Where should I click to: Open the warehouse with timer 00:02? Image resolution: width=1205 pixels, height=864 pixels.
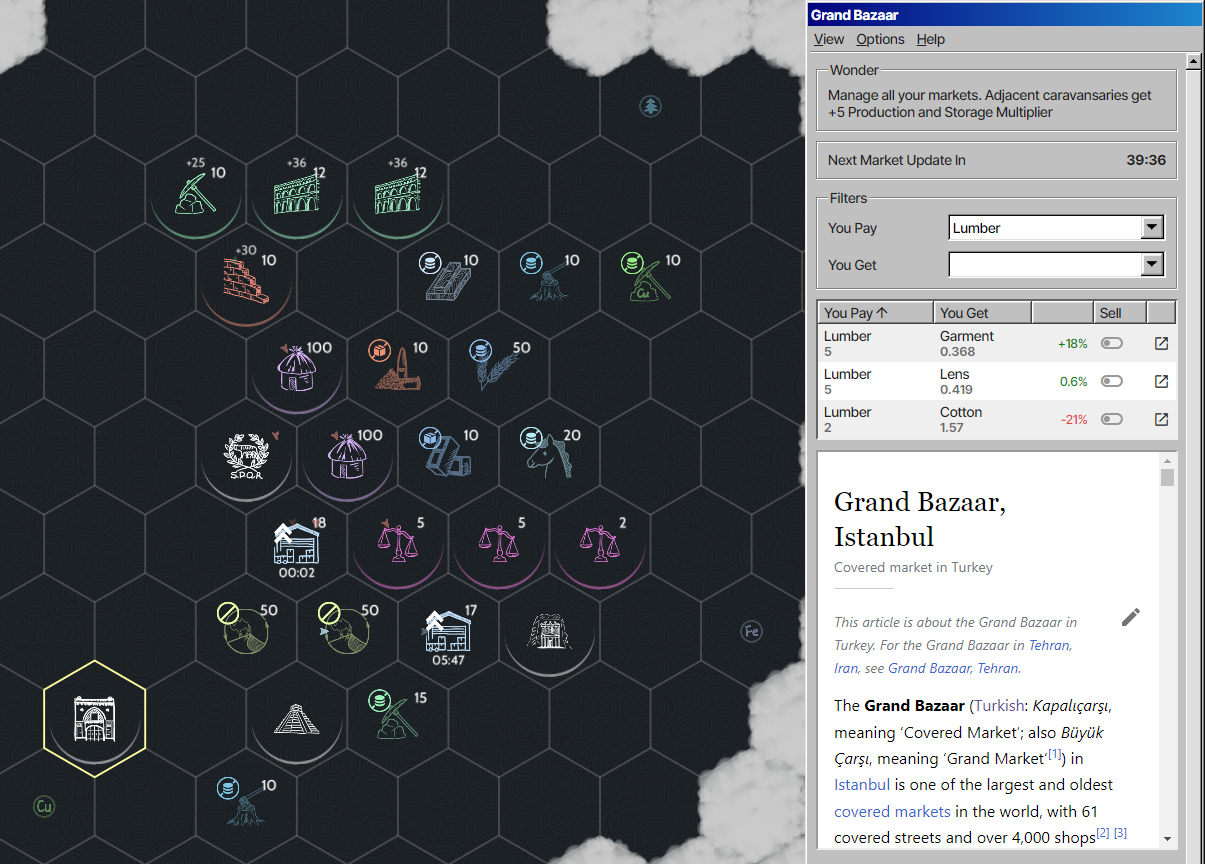(297, 546)
